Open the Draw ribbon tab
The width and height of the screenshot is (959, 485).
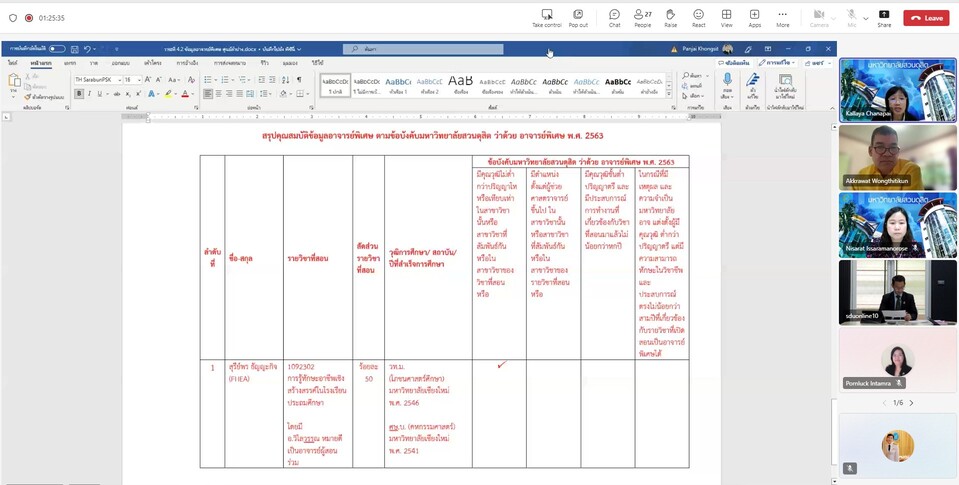click(x=93, y=63)
